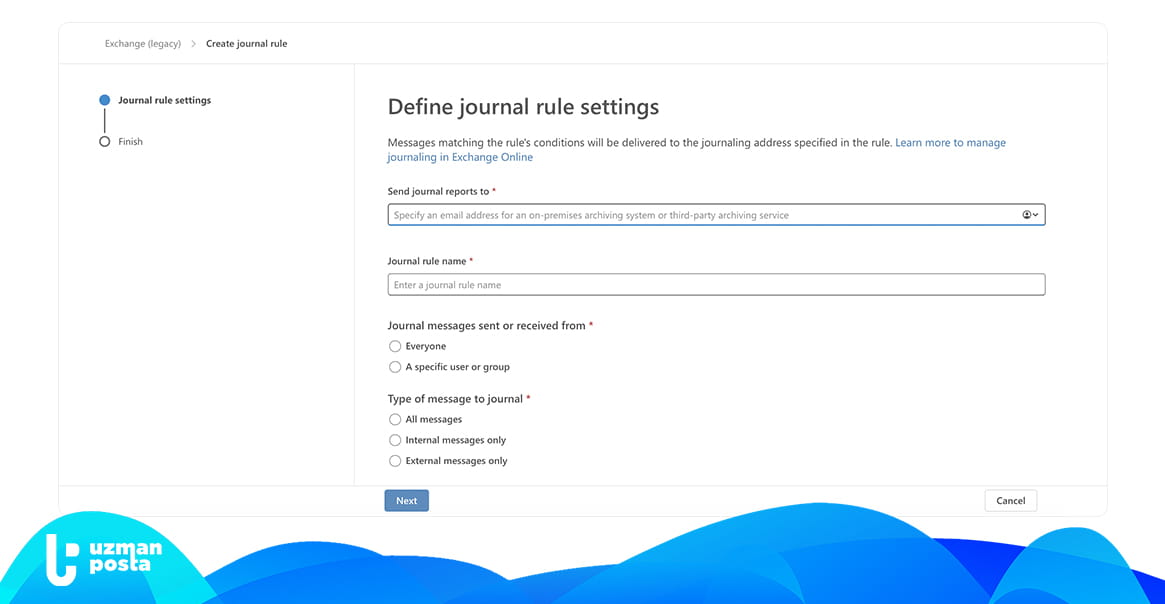Choose Internal messages only option
This screenshot has width=1165, height=604.
click(x=395, y=440)
